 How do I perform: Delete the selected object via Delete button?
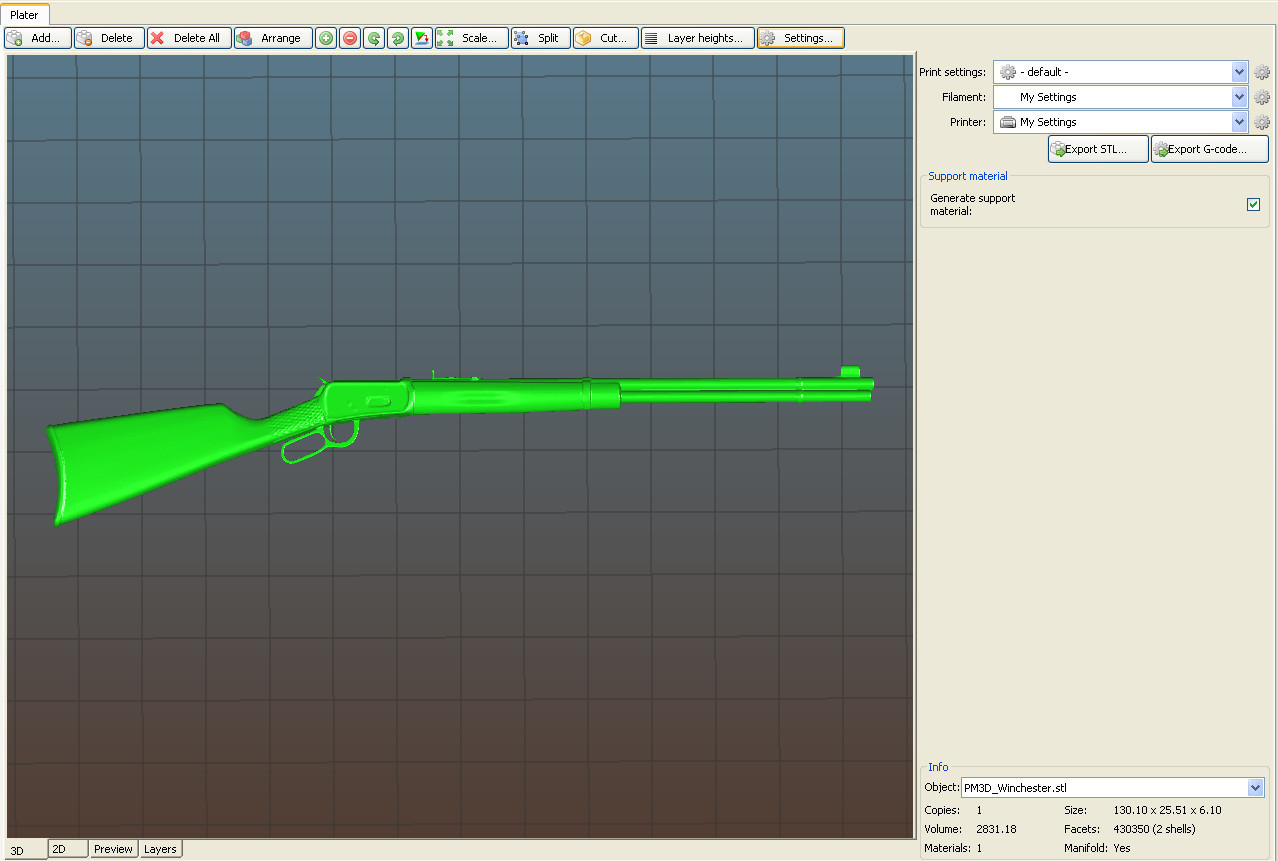pos(109,38)
